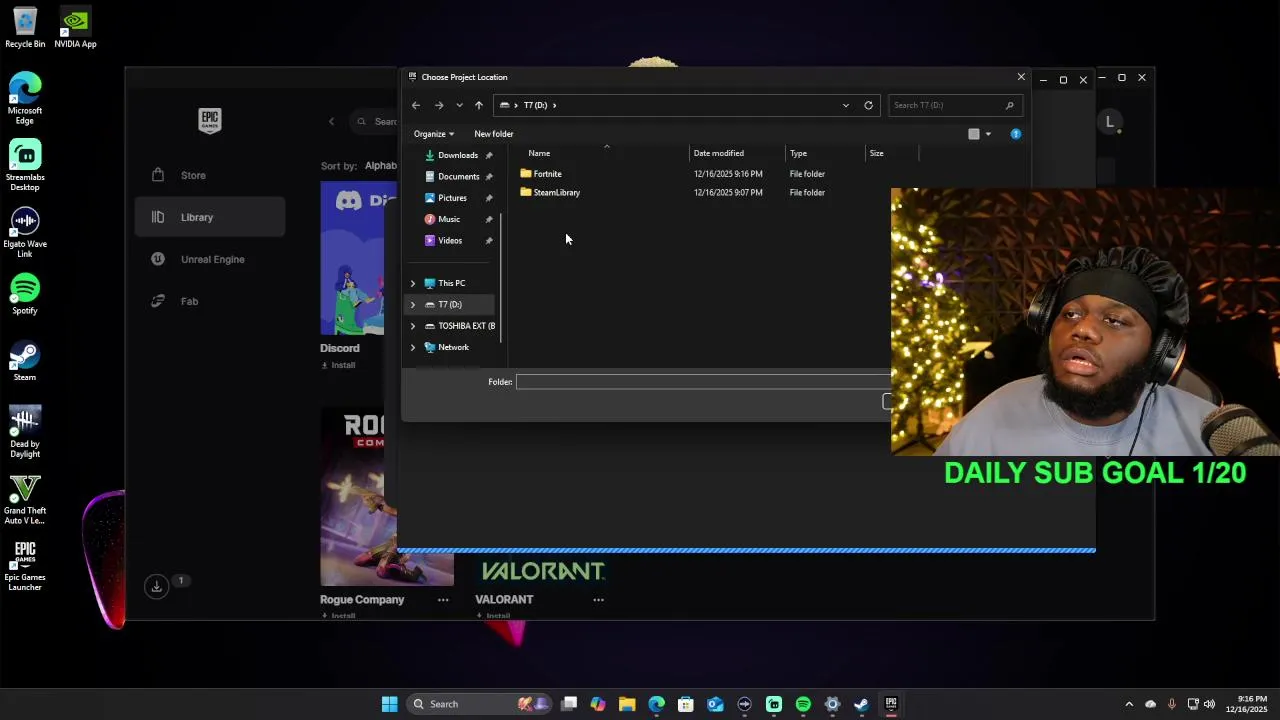Open File Explorer from taskbar
This screenshot has width=1280, height=720.
(x=627, y=704)
